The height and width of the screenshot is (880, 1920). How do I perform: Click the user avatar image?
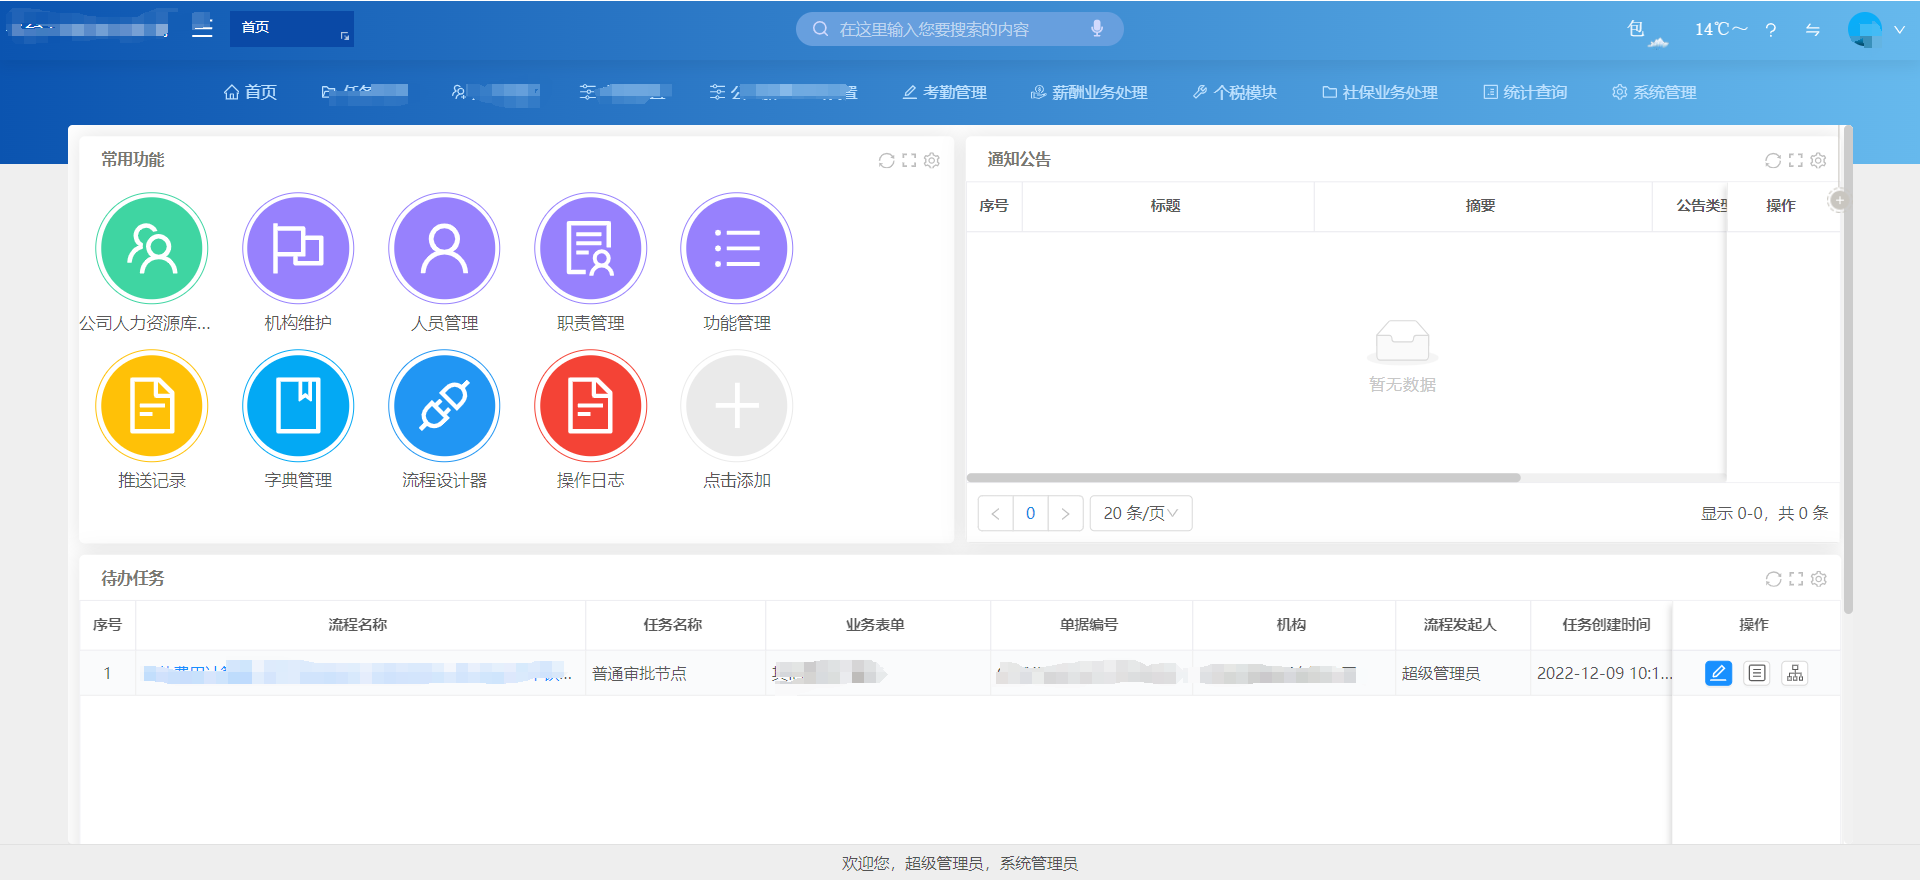(x=1865, y=29)
